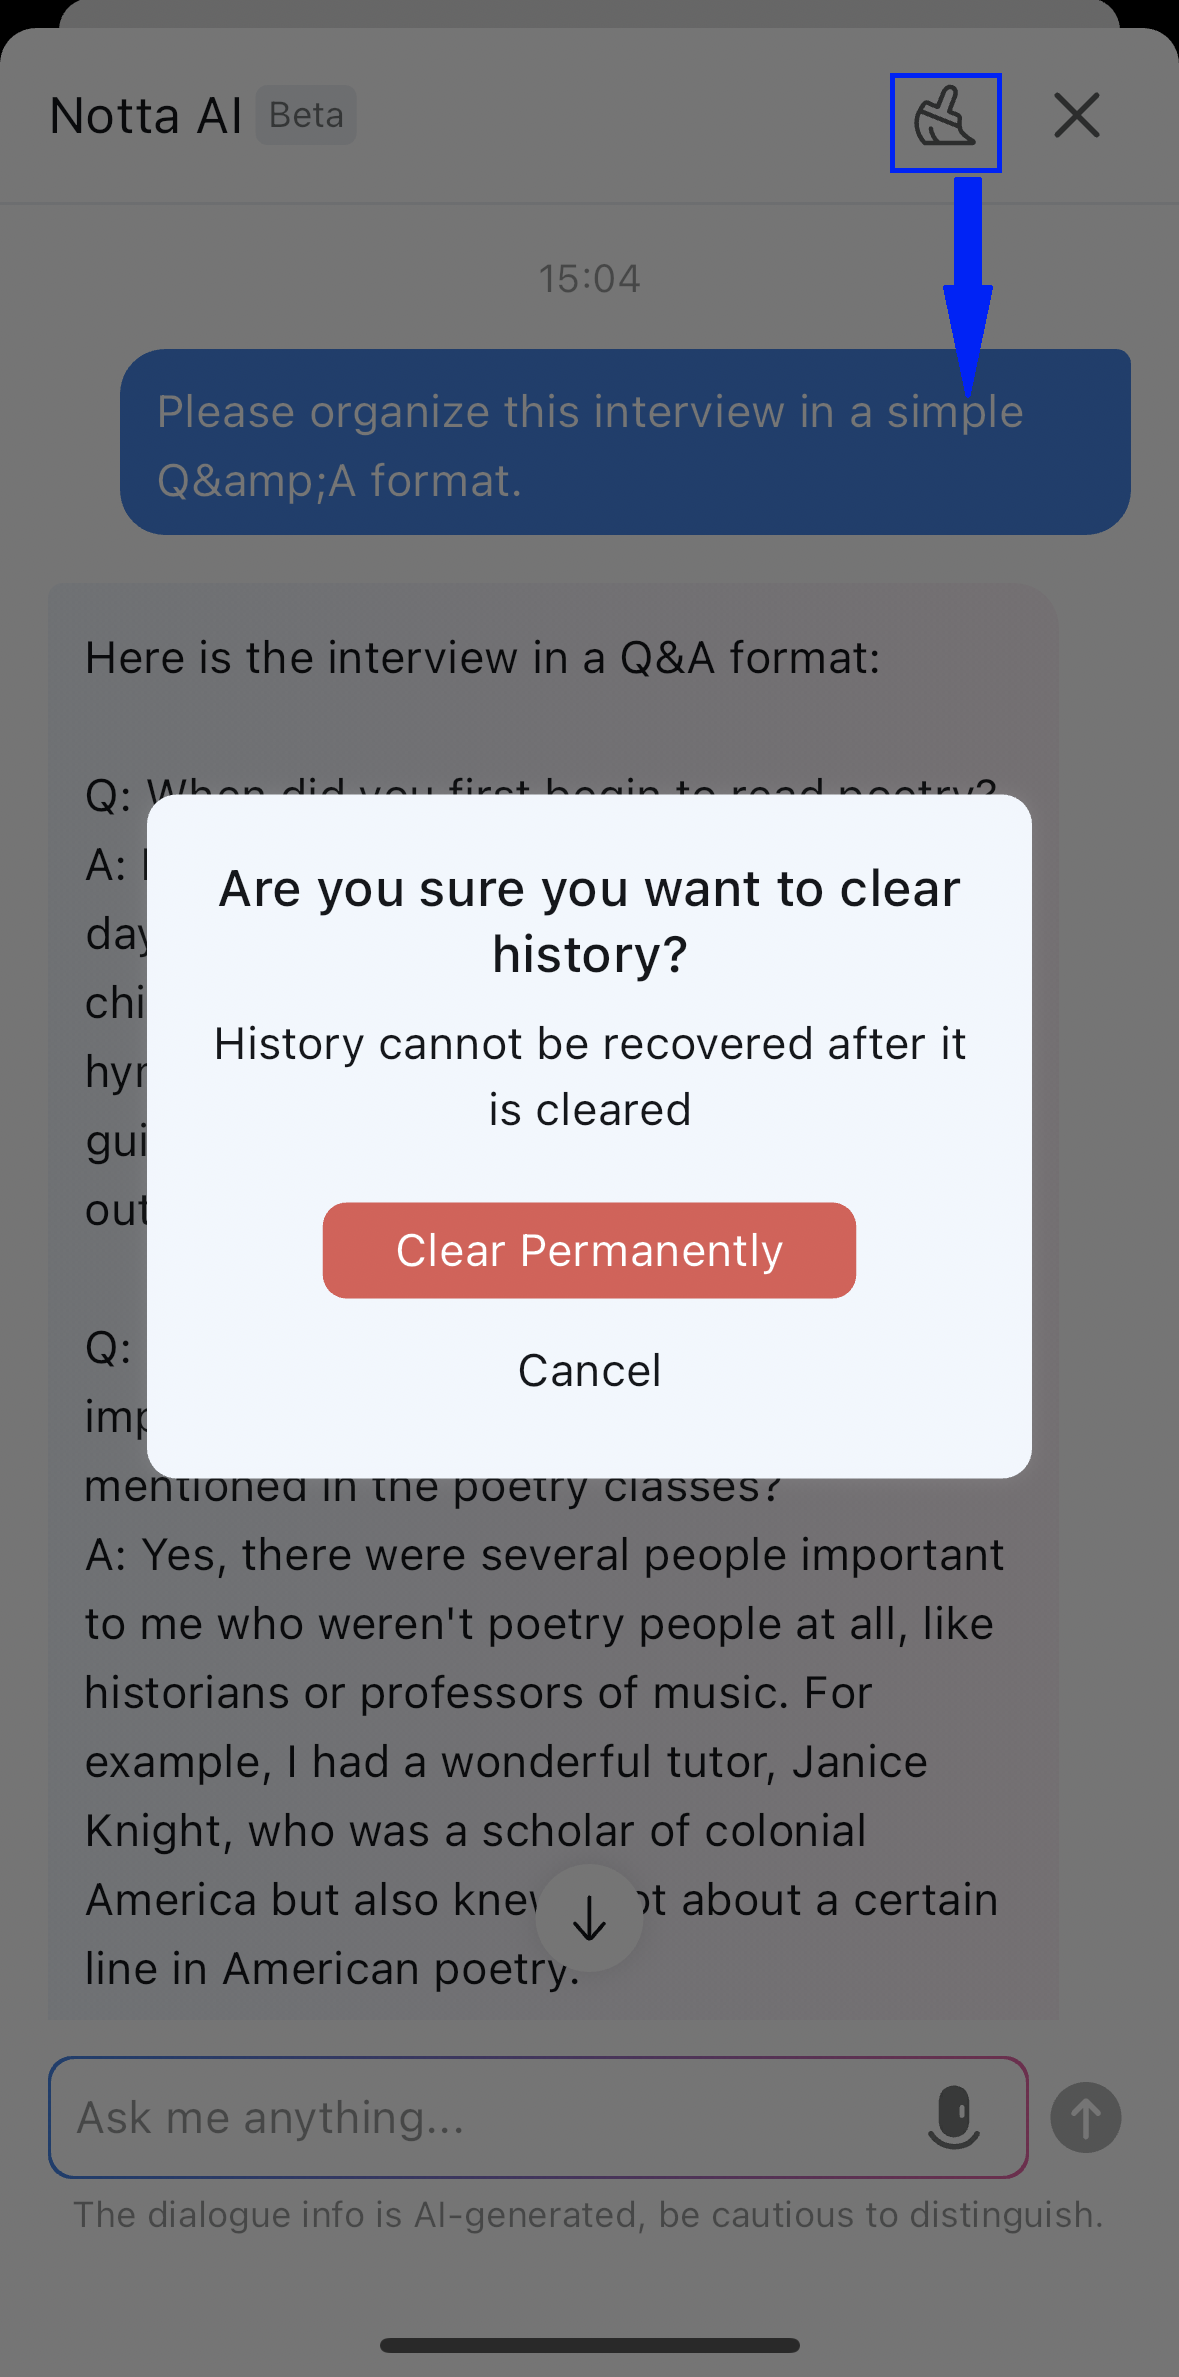This screenshot has width=1179, height=2377.
Task: Tap the Notta AI title
Action: 146,116
